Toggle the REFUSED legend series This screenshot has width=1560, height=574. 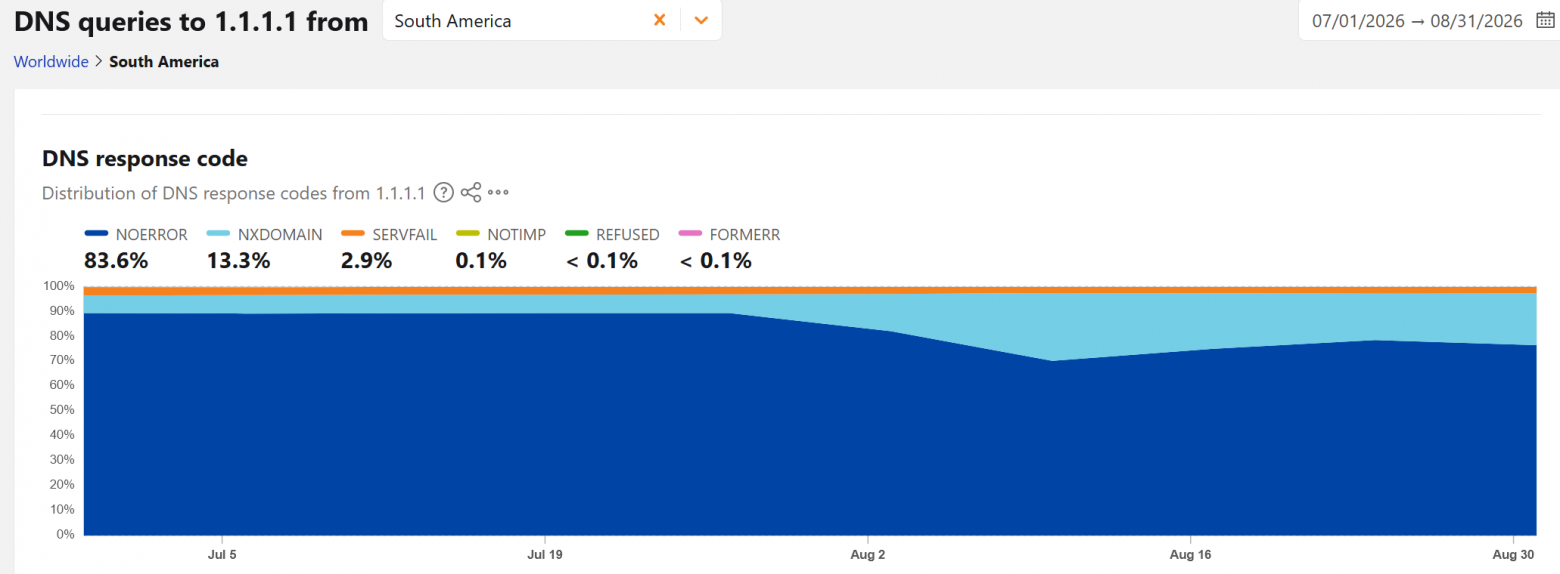[x=612, y=235]
